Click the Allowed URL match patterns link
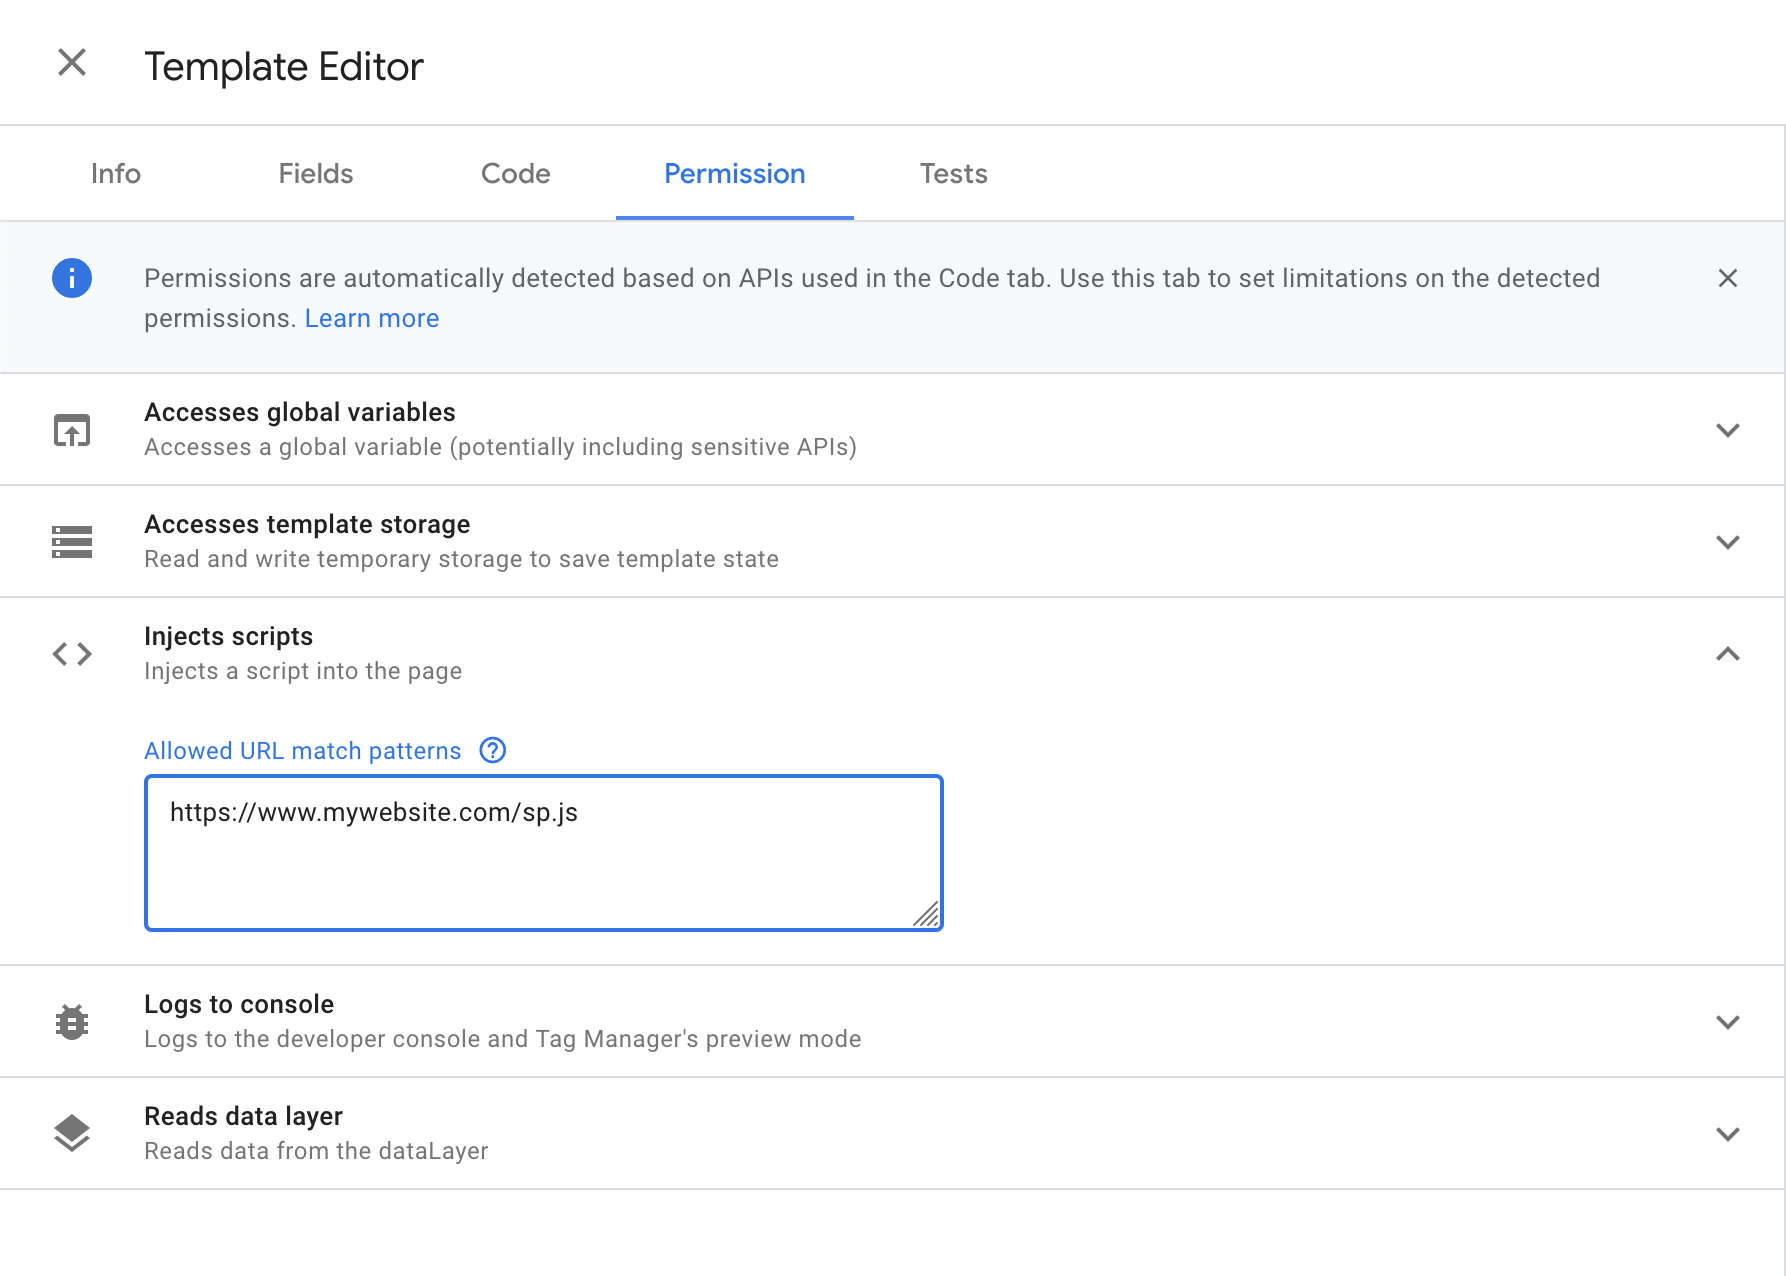The width and height of the screenshot is (1786, 1276). pyautogui.click(x=302, y=750)
